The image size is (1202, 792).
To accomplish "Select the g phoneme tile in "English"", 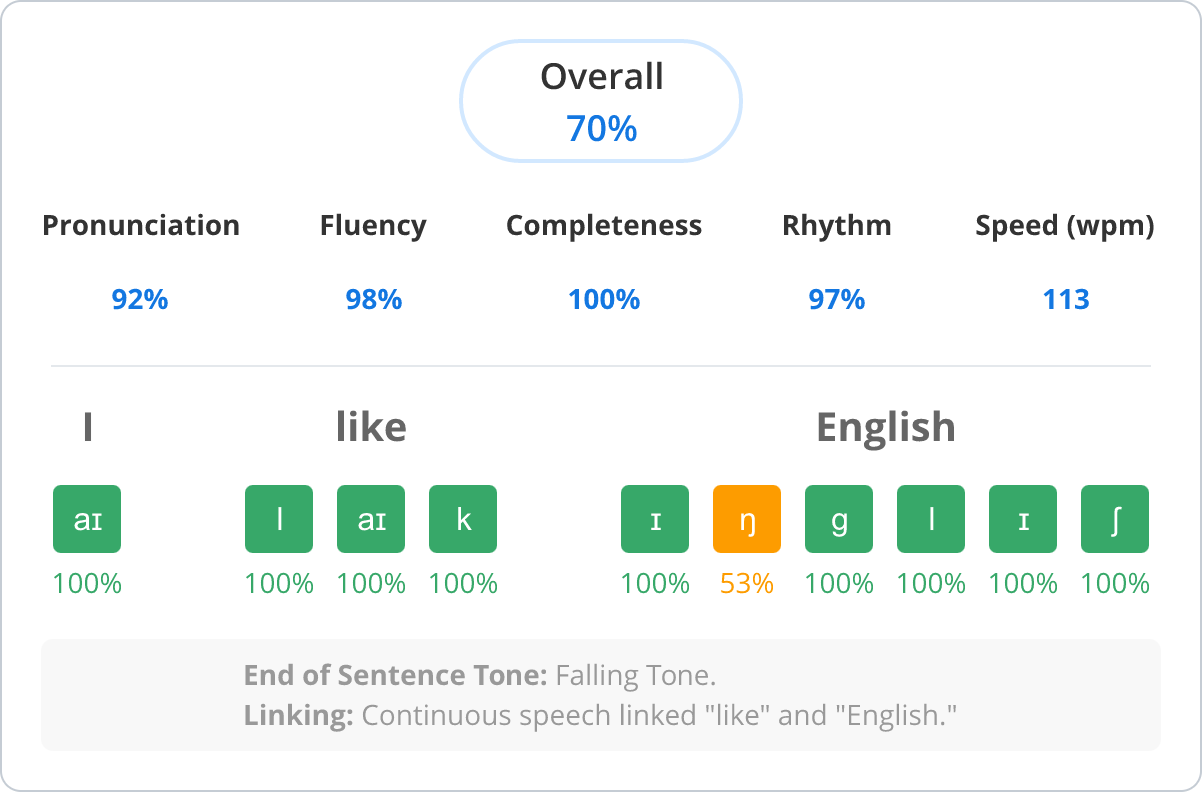I will pyautogui.click(x=839, y=519).
